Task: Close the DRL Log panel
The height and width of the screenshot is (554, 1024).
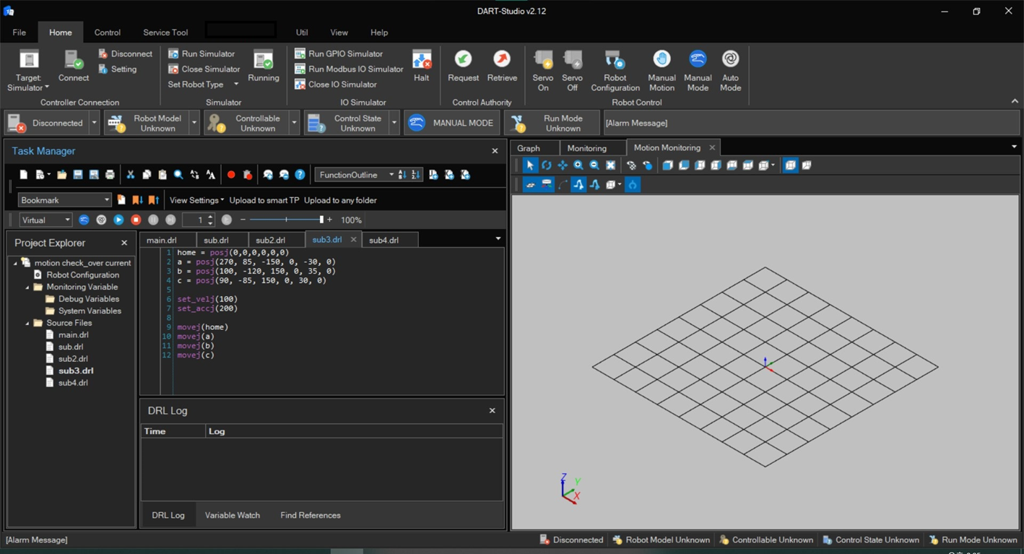Action: 492,410
